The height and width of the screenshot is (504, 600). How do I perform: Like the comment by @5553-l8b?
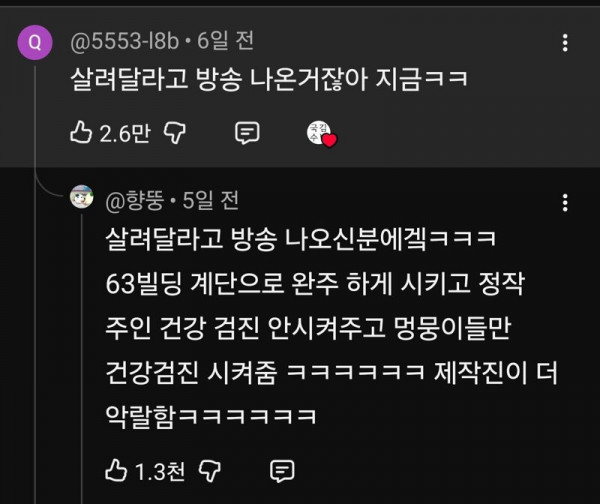(x=81, y=132)
